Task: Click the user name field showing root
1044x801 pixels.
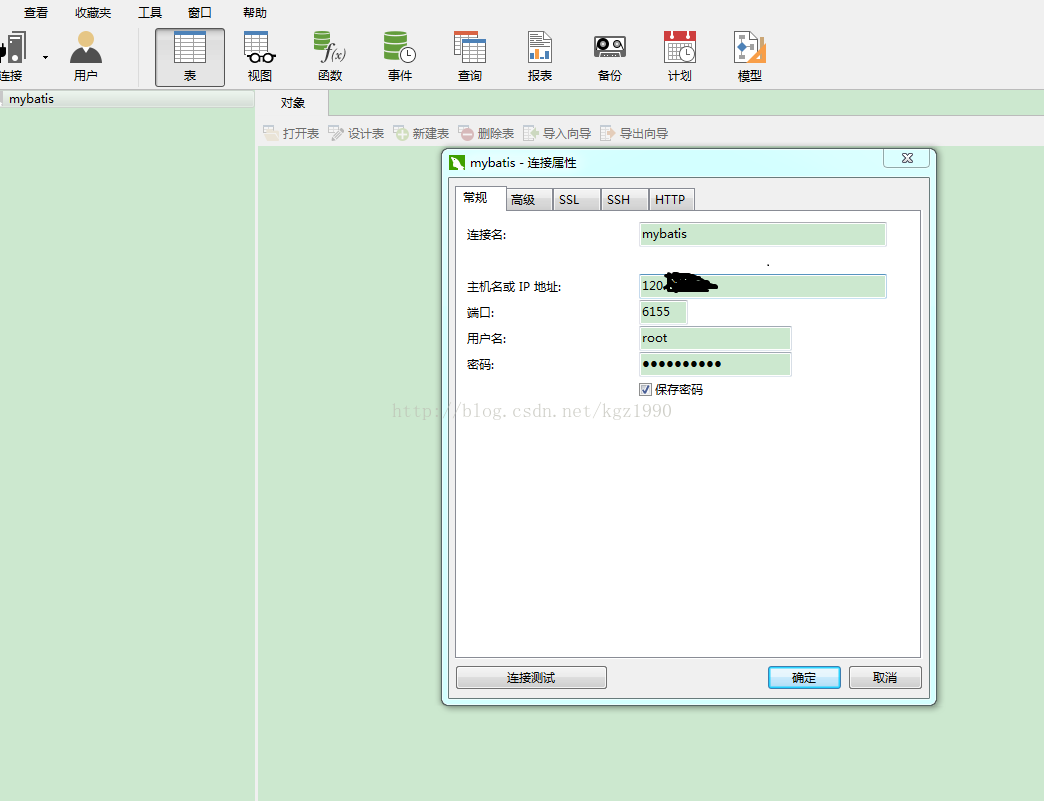Action: (x=715, y=338)
